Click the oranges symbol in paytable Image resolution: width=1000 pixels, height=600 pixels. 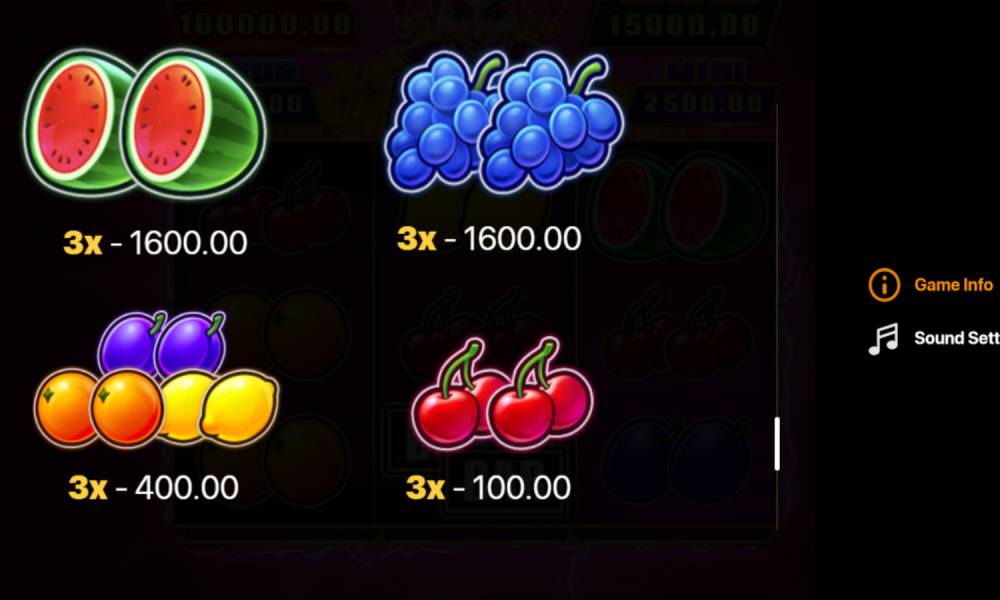click(x=98, y=407)
